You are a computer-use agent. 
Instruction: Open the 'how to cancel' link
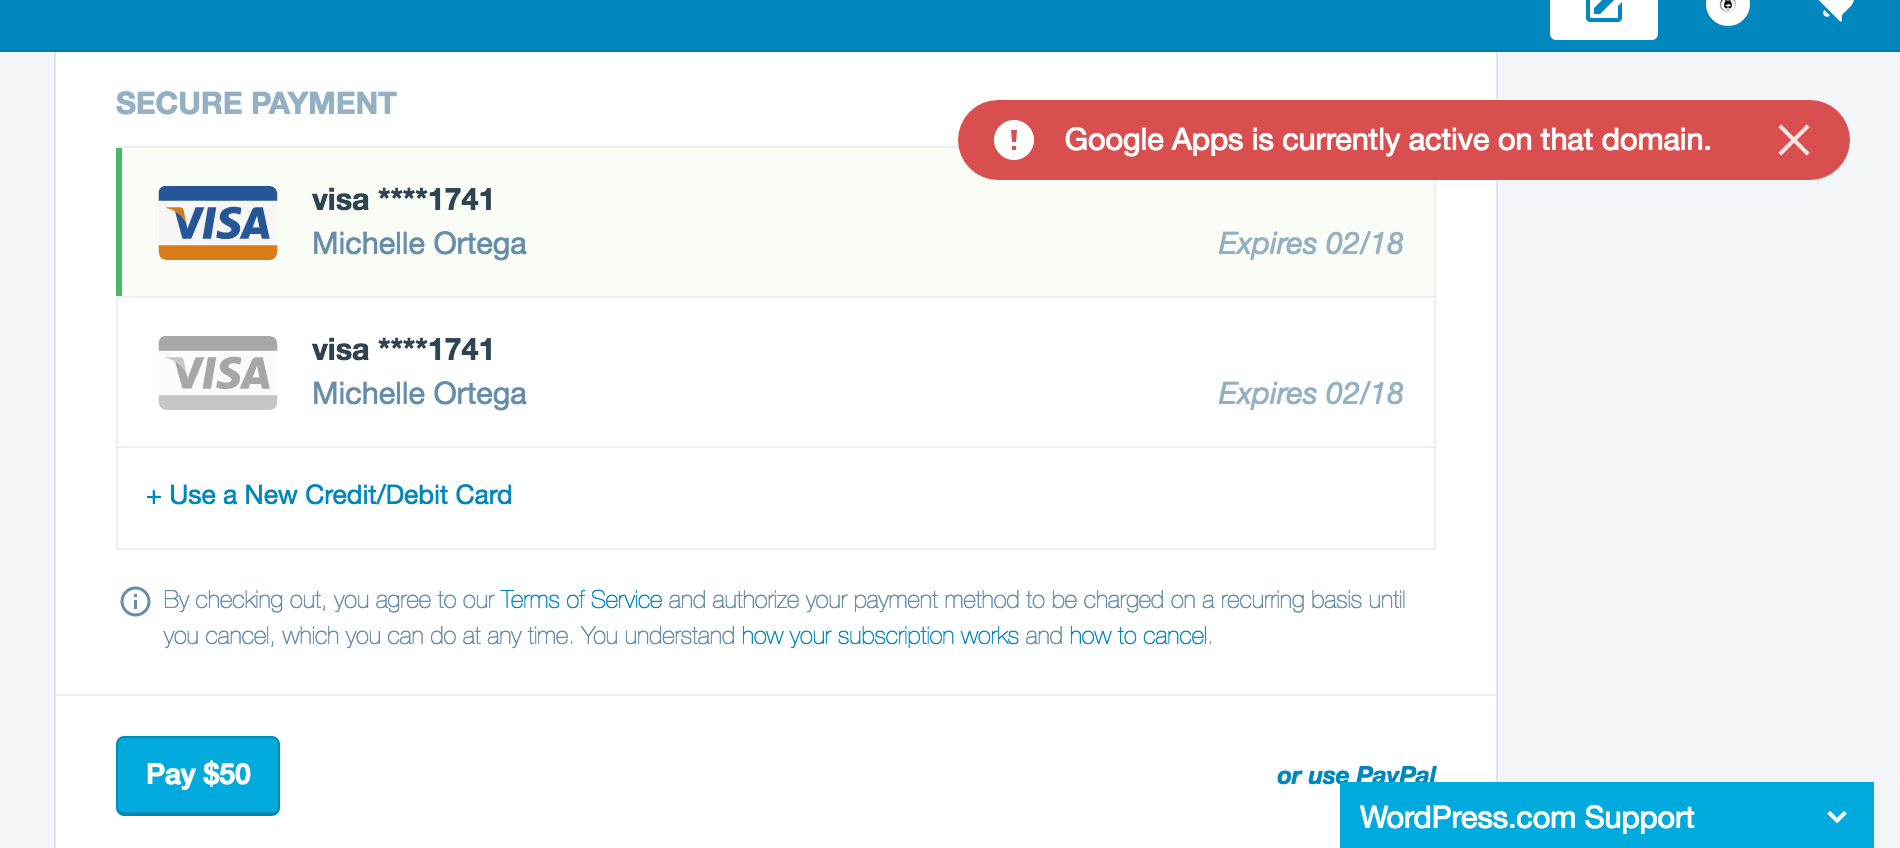[x=1138, y=636]
